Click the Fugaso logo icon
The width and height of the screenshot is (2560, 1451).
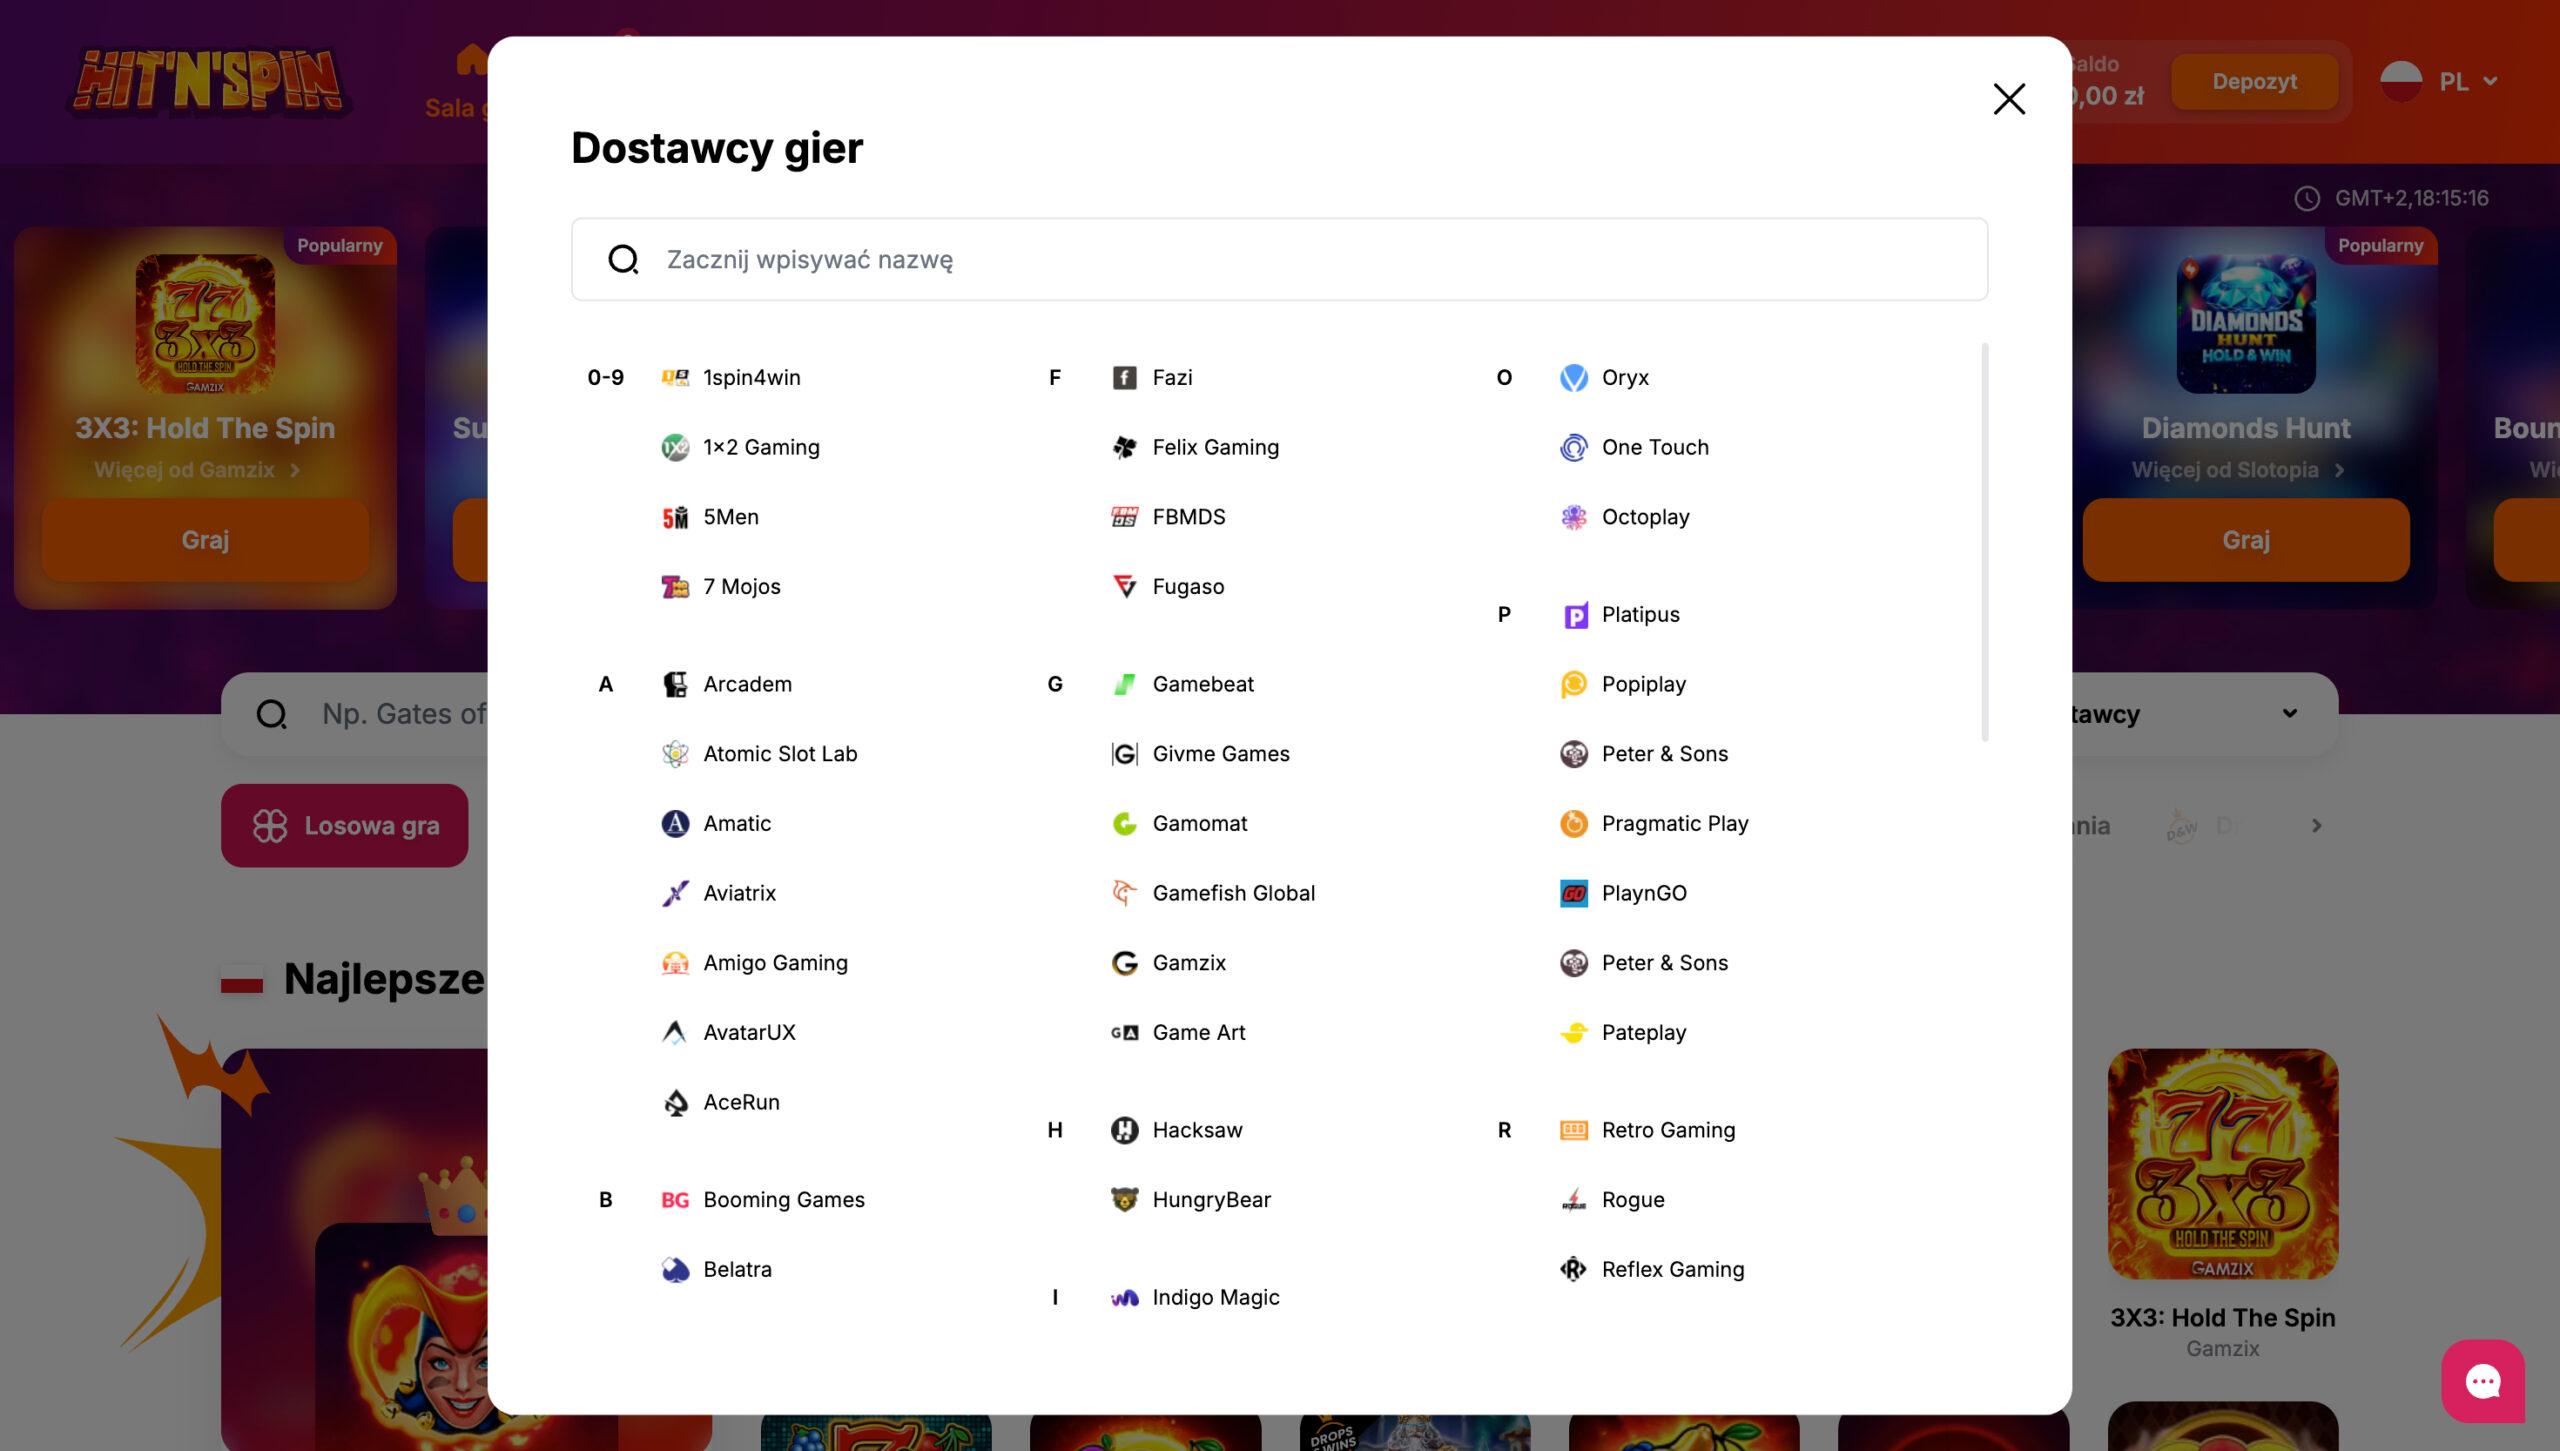tap(1124, 587)
